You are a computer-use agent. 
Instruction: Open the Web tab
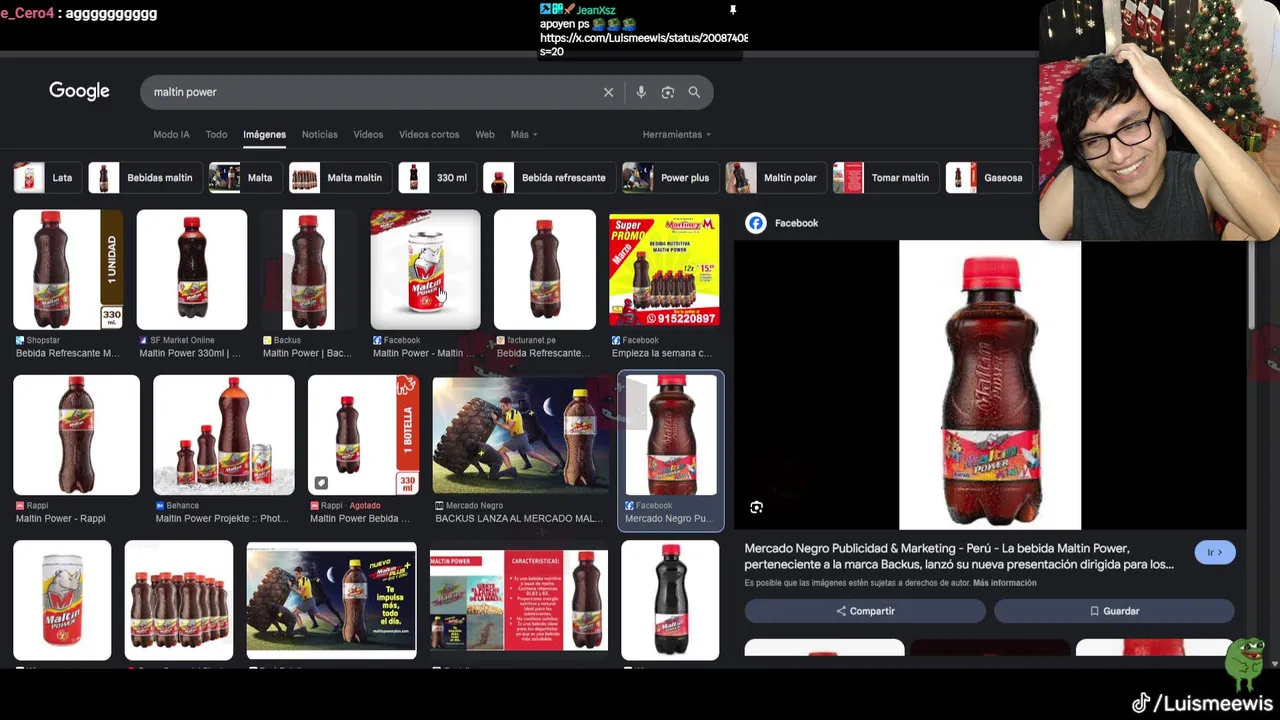[x=485, y=134]
